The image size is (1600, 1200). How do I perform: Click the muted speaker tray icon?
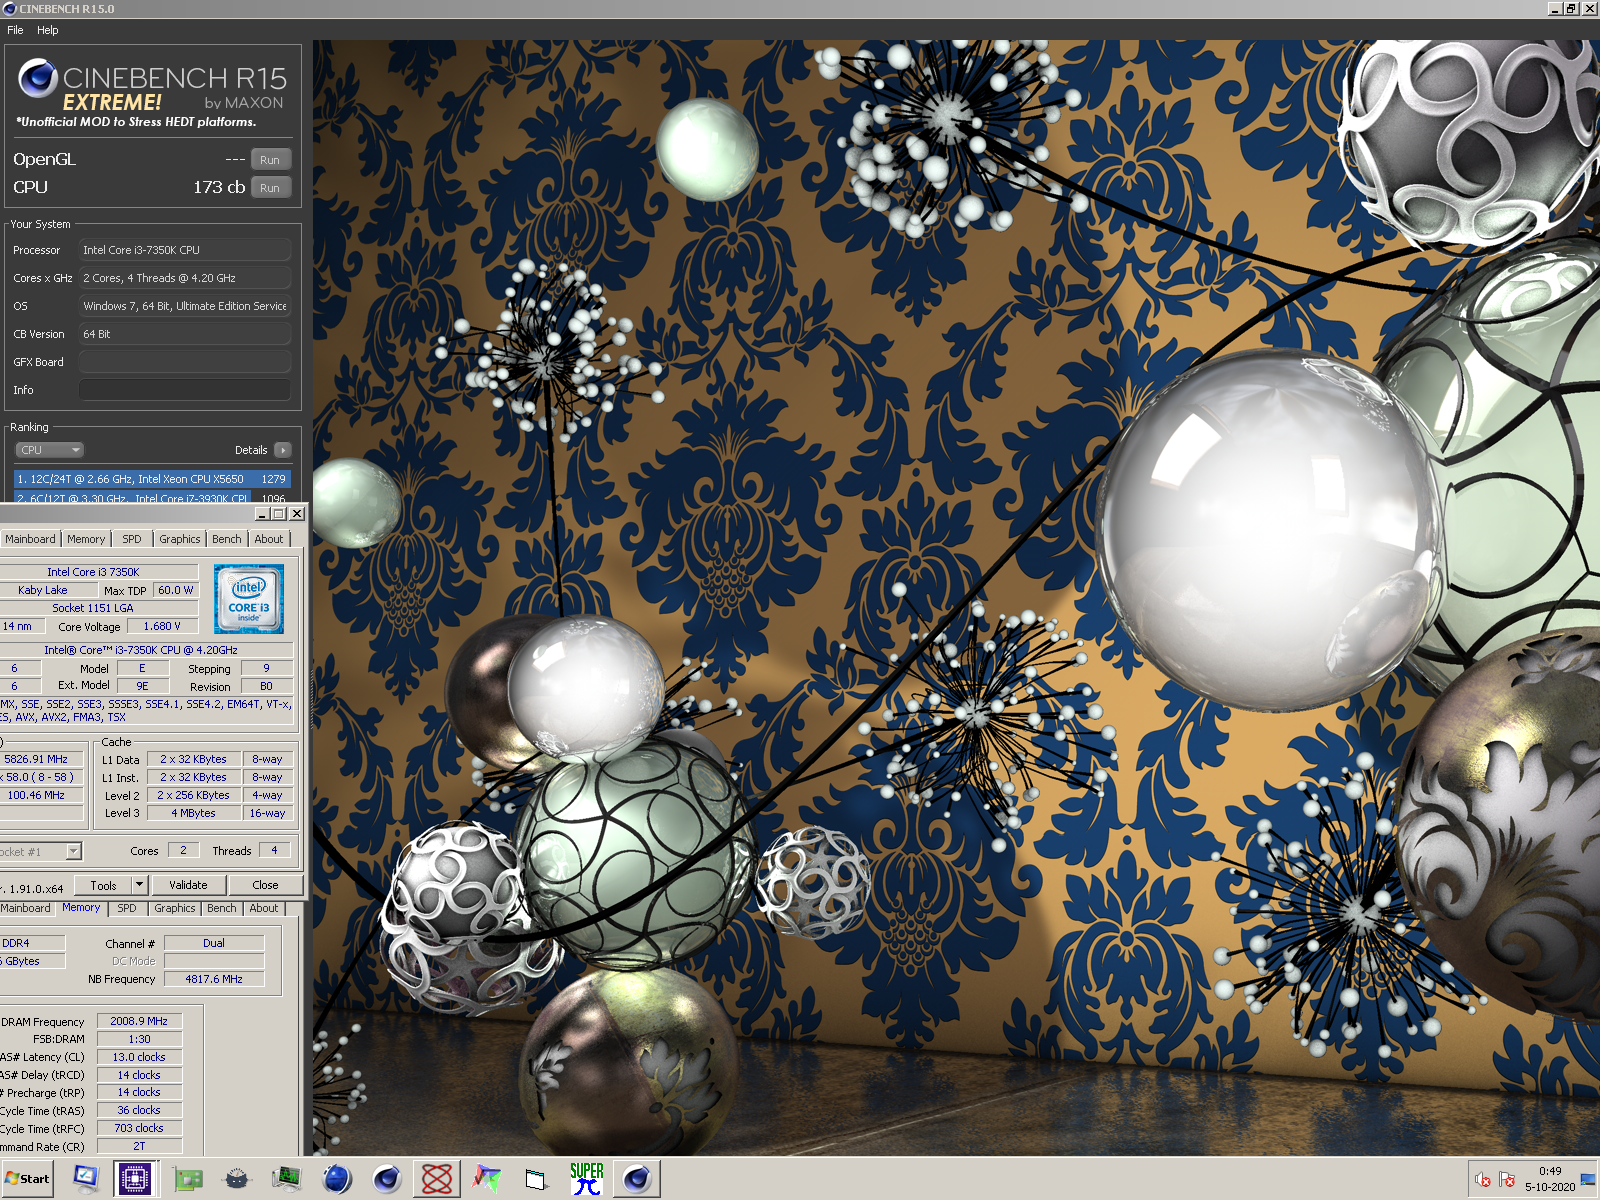(1483, 1180)
